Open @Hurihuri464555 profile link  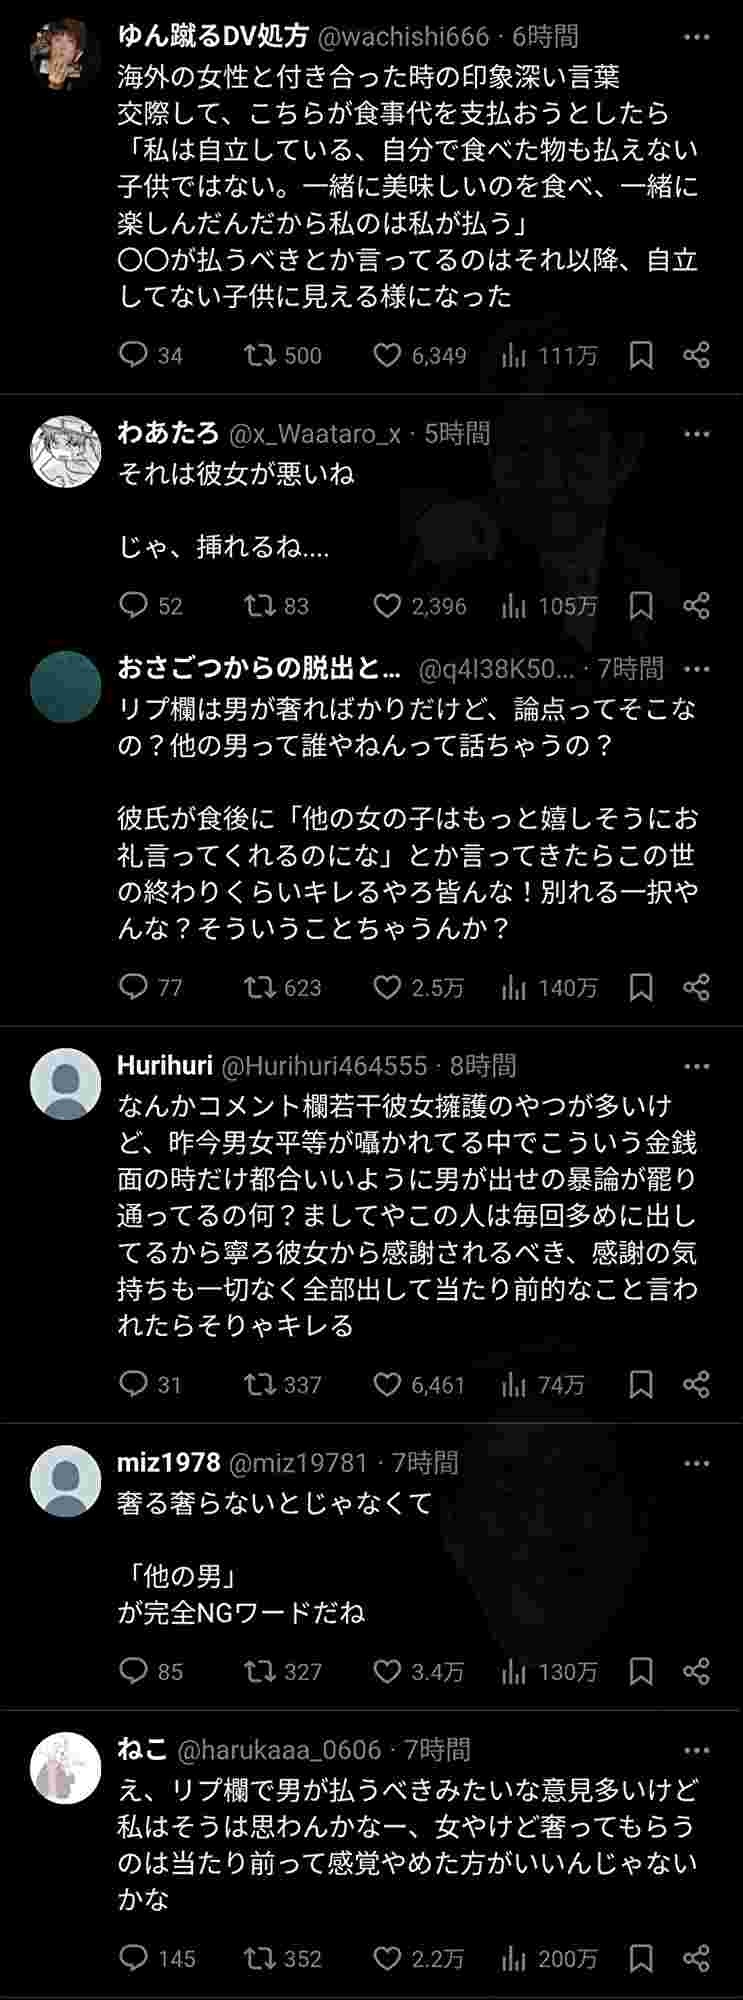point(323,1066)
